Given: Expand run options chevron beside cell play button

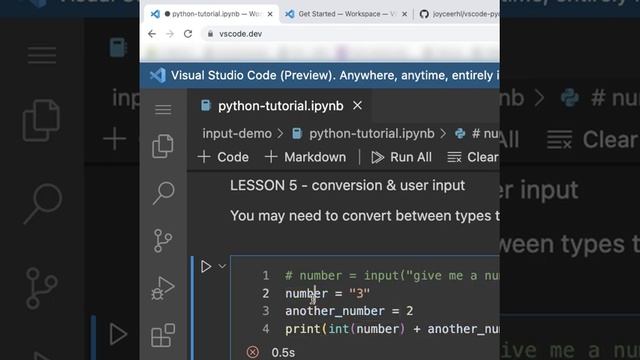Looking at the screenshot, I should tap(222, 266).
